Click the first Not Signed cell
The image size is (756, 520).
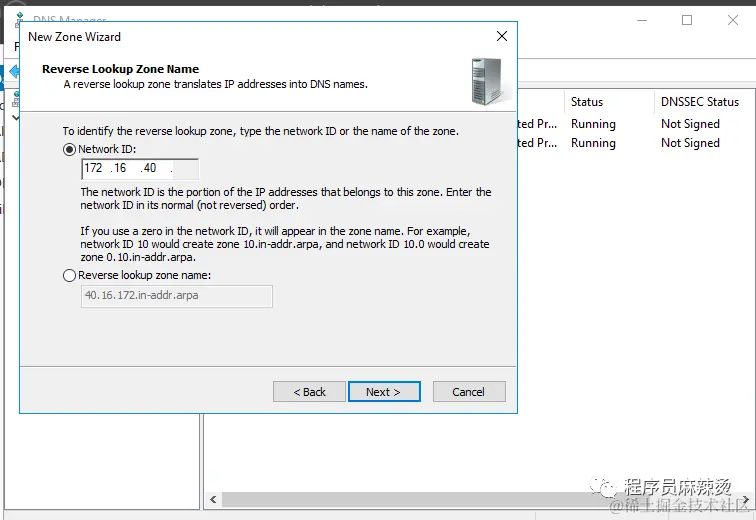690,124
